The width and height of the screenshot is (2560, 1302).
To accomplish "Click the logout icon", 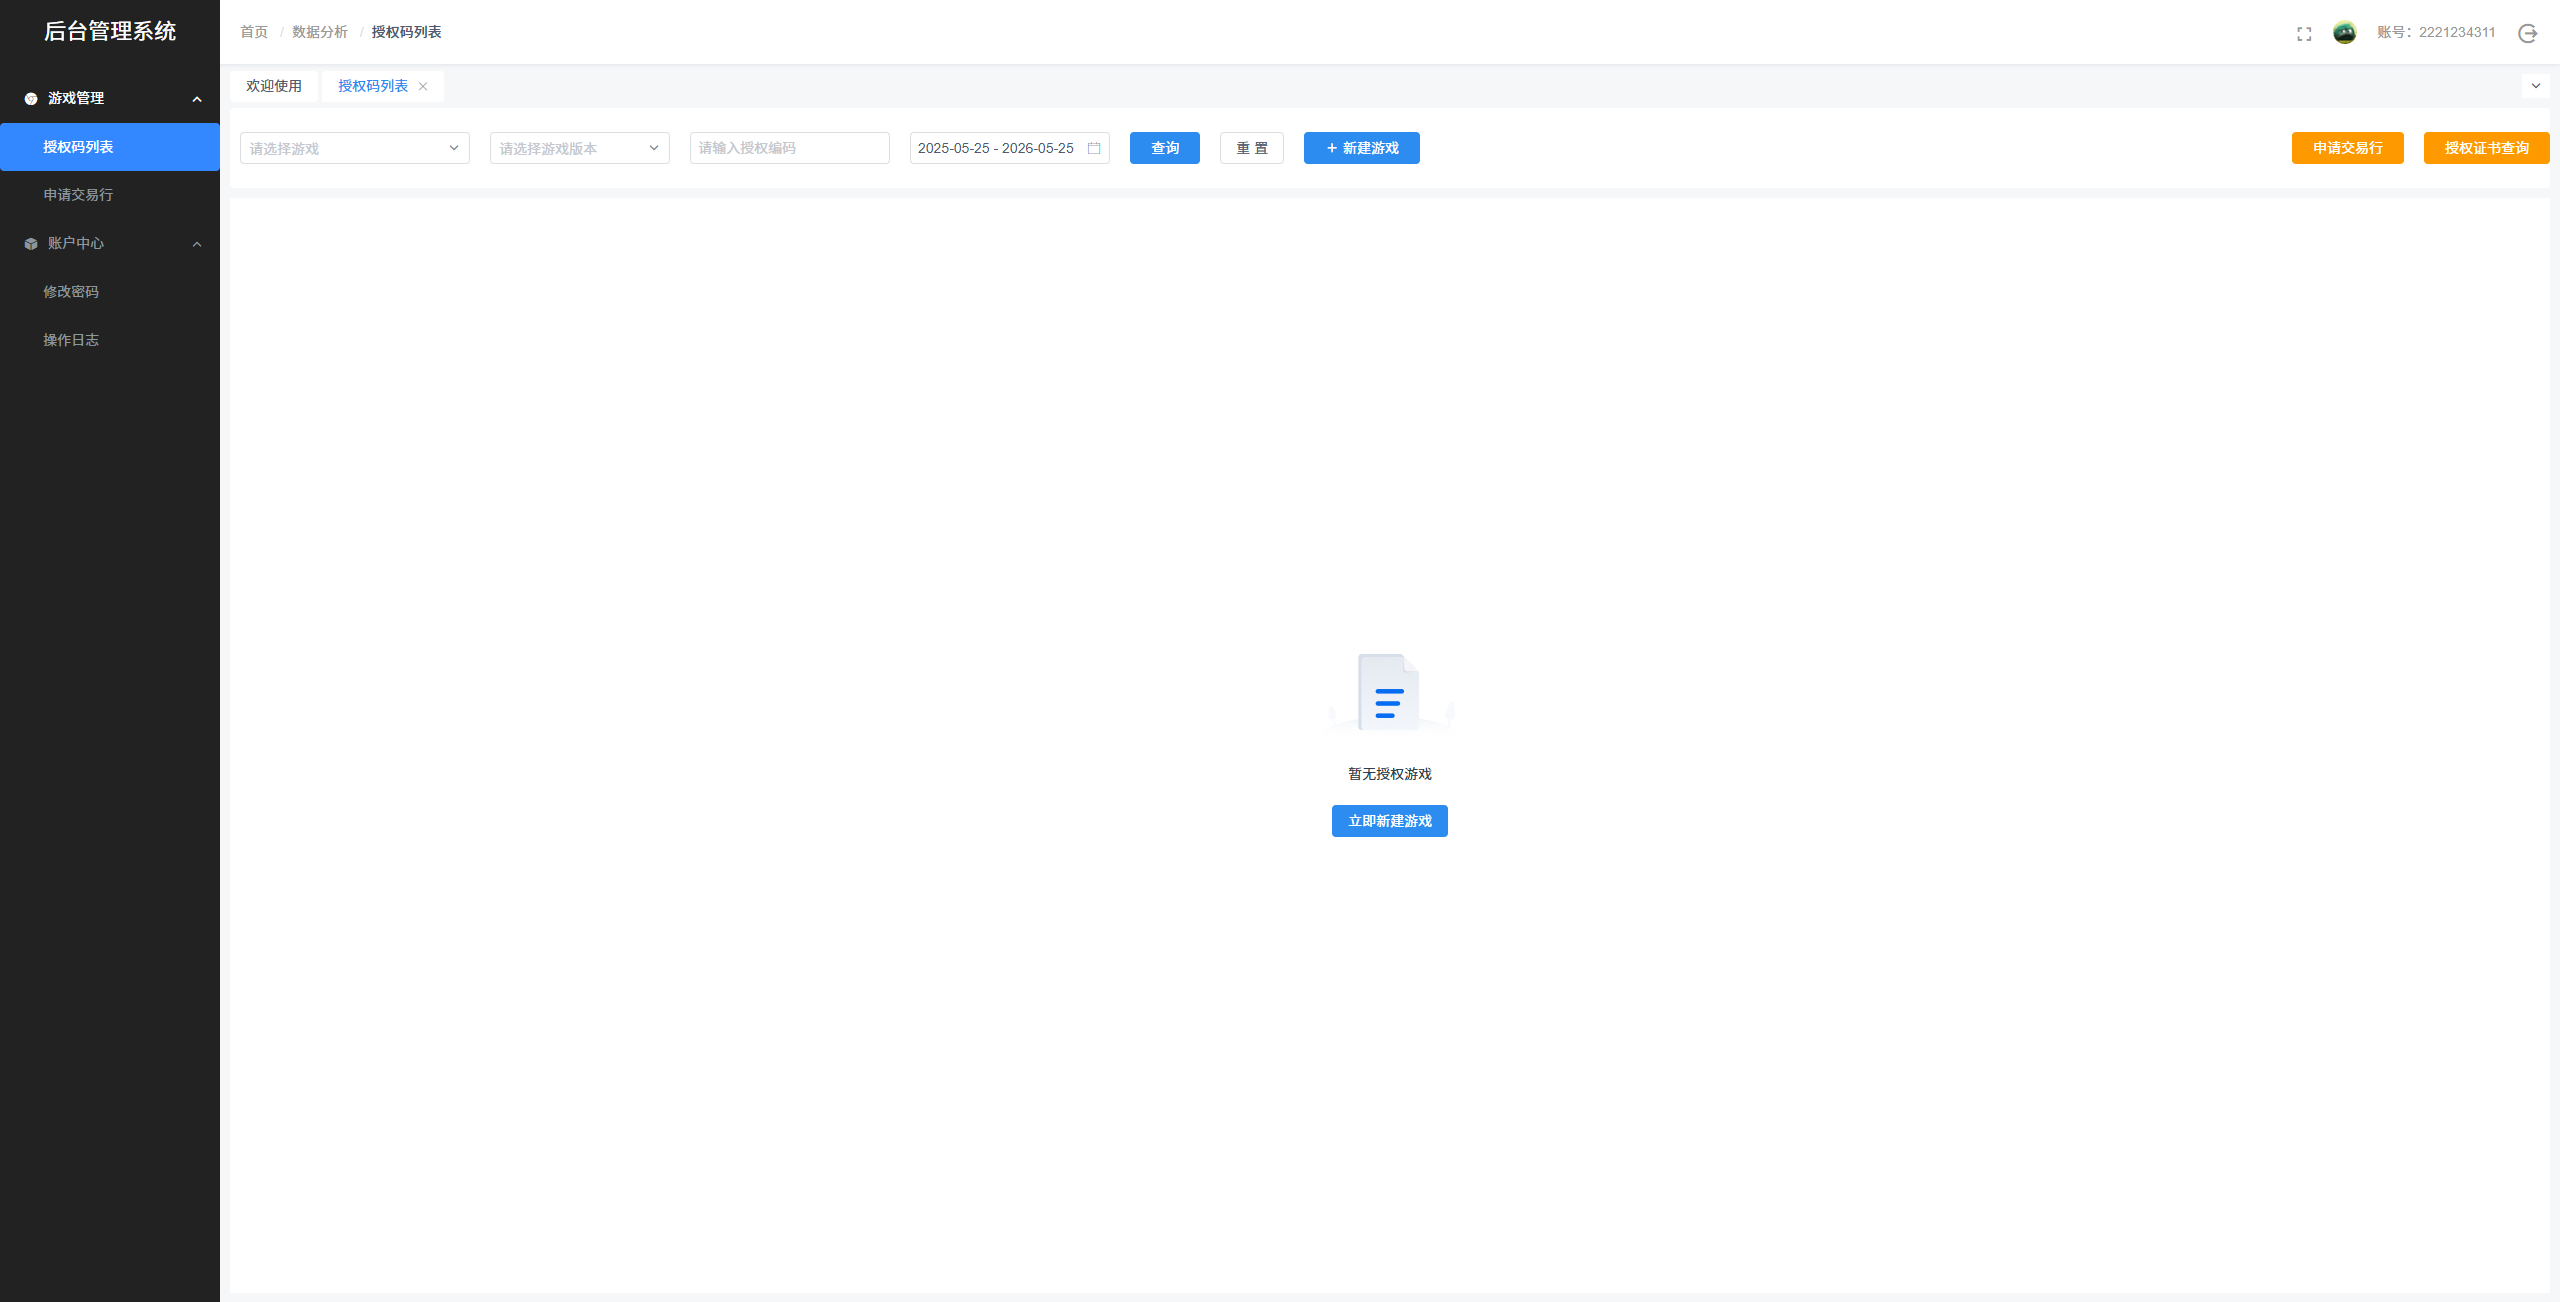I will coord(2527,33).
